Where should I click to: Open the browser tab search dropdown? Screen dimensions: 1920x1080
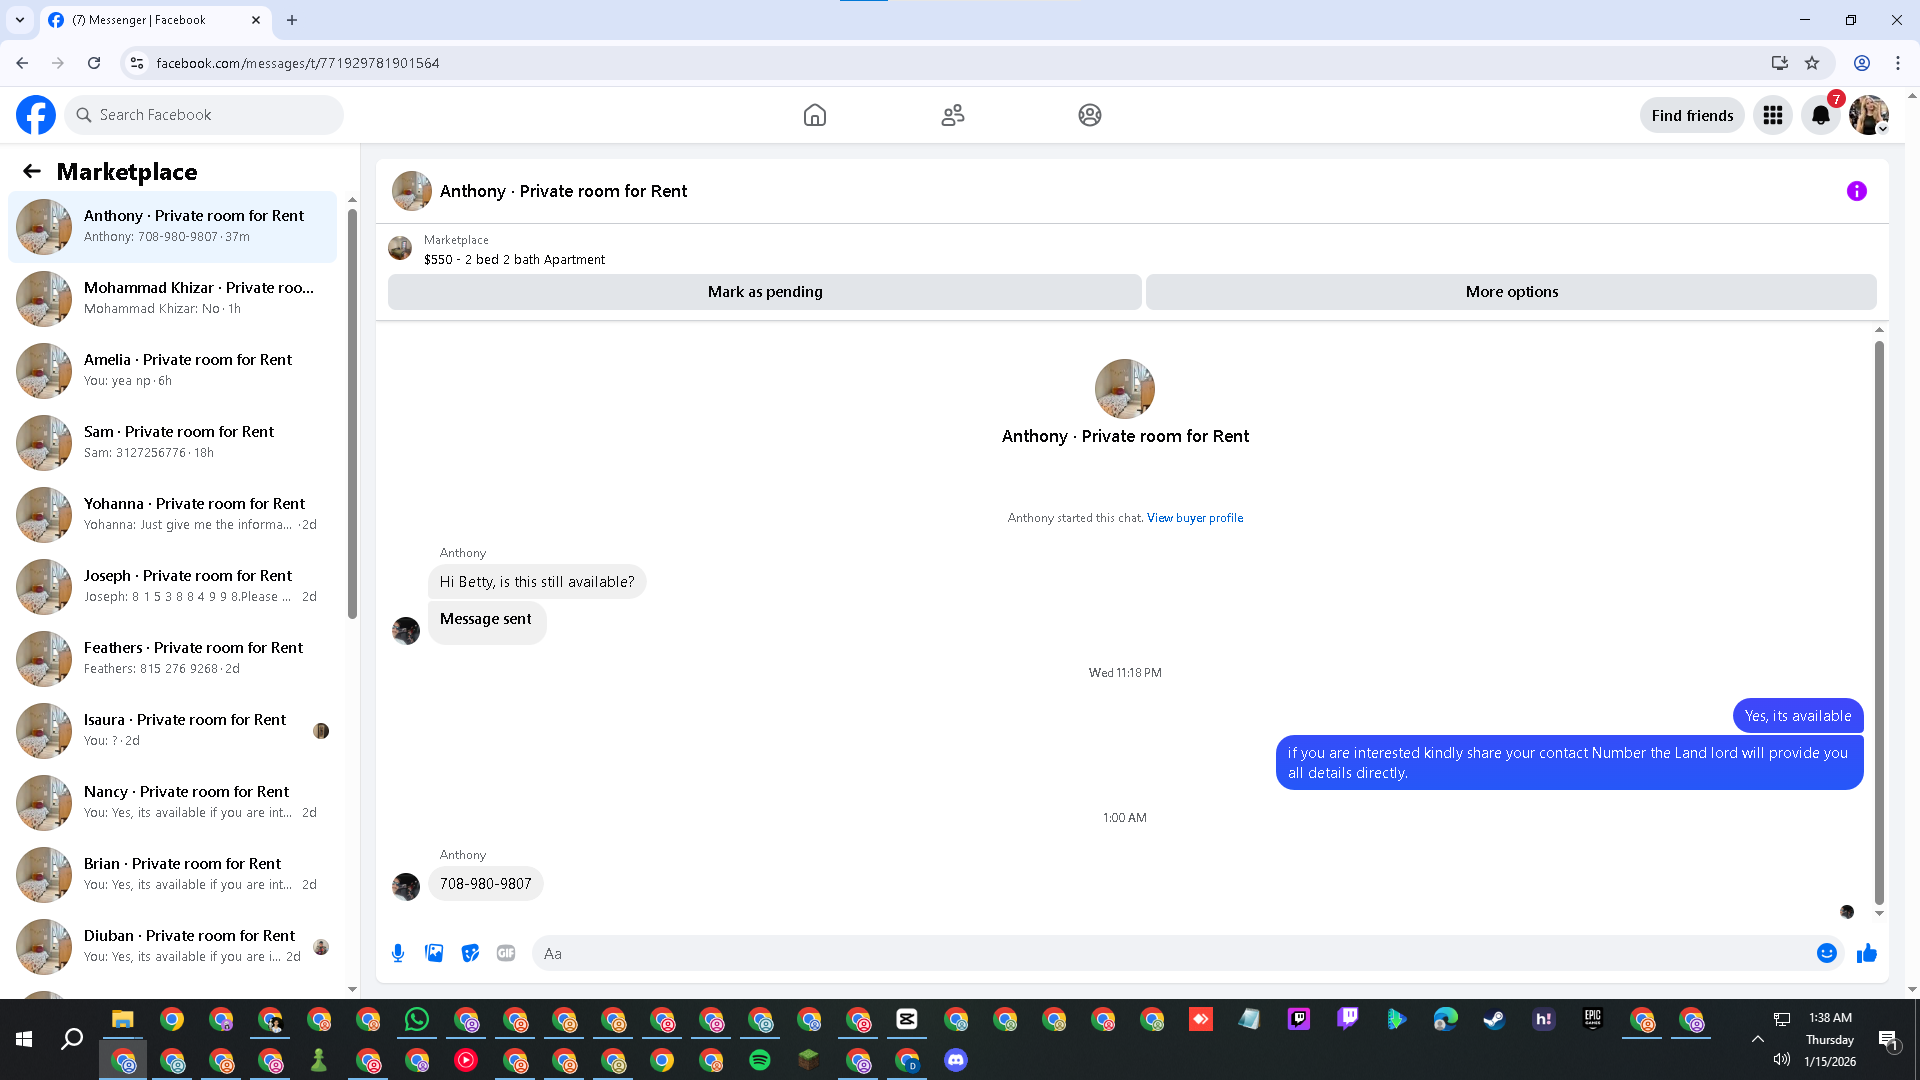click(x=19, y=19)
